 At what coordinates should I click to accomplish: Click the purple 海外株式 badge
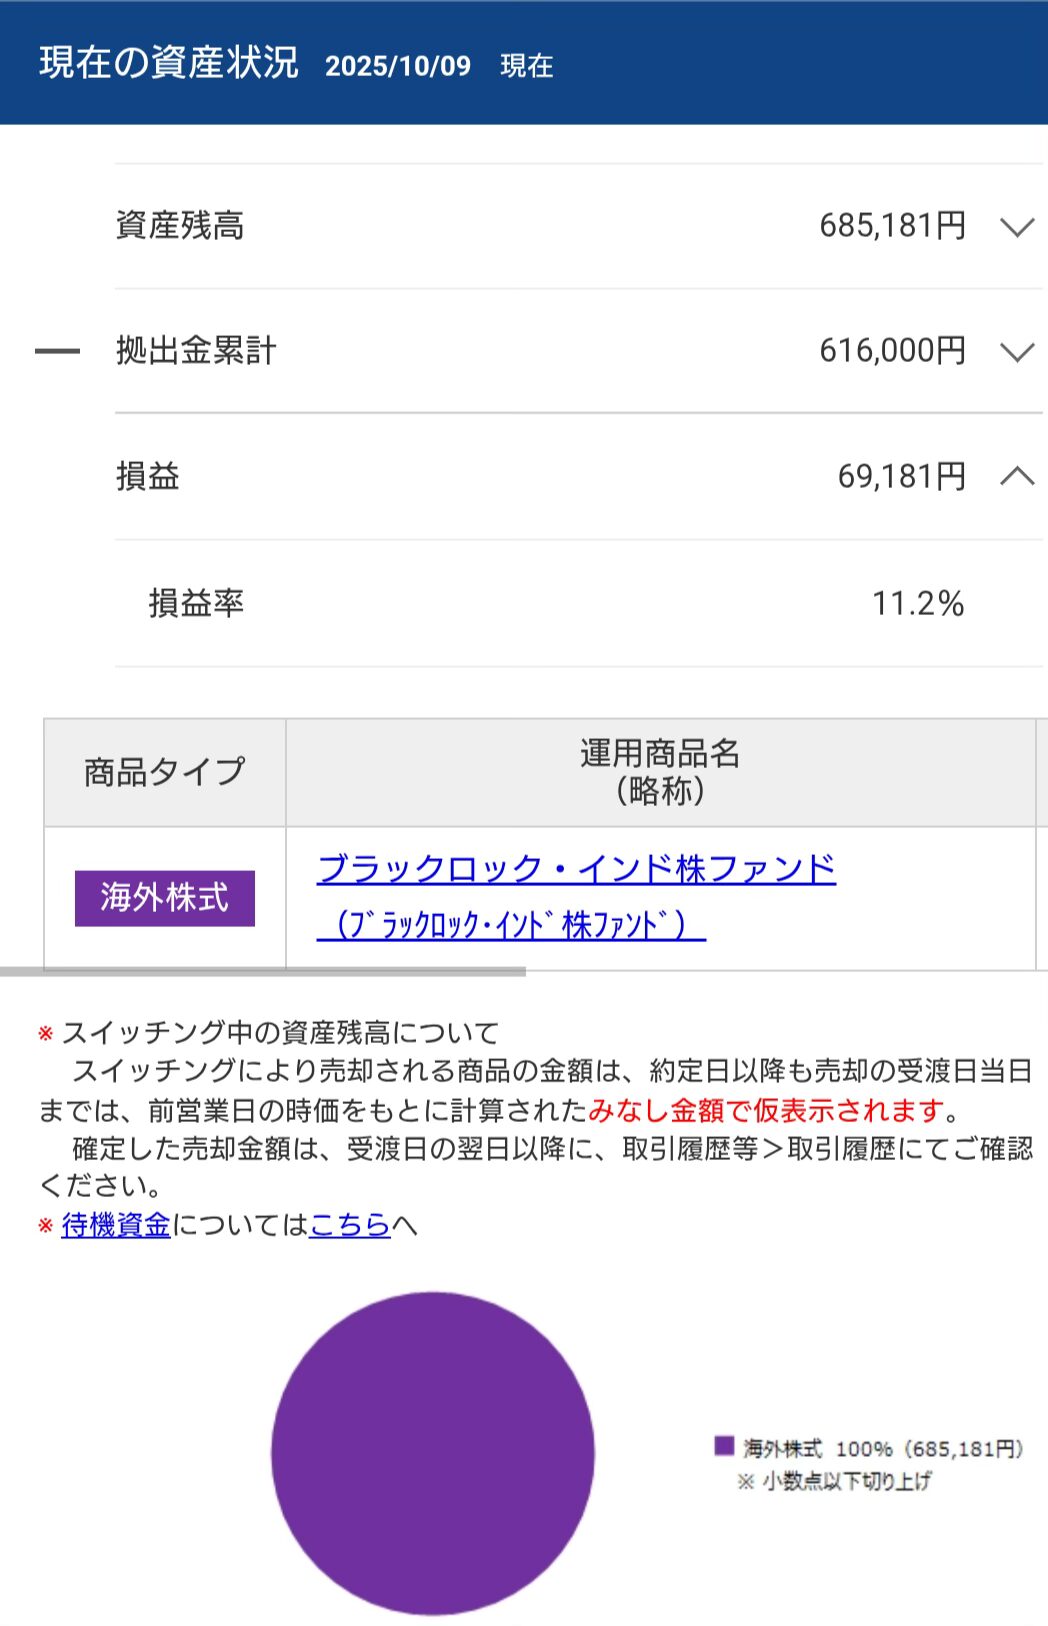(x=164, y=898)
